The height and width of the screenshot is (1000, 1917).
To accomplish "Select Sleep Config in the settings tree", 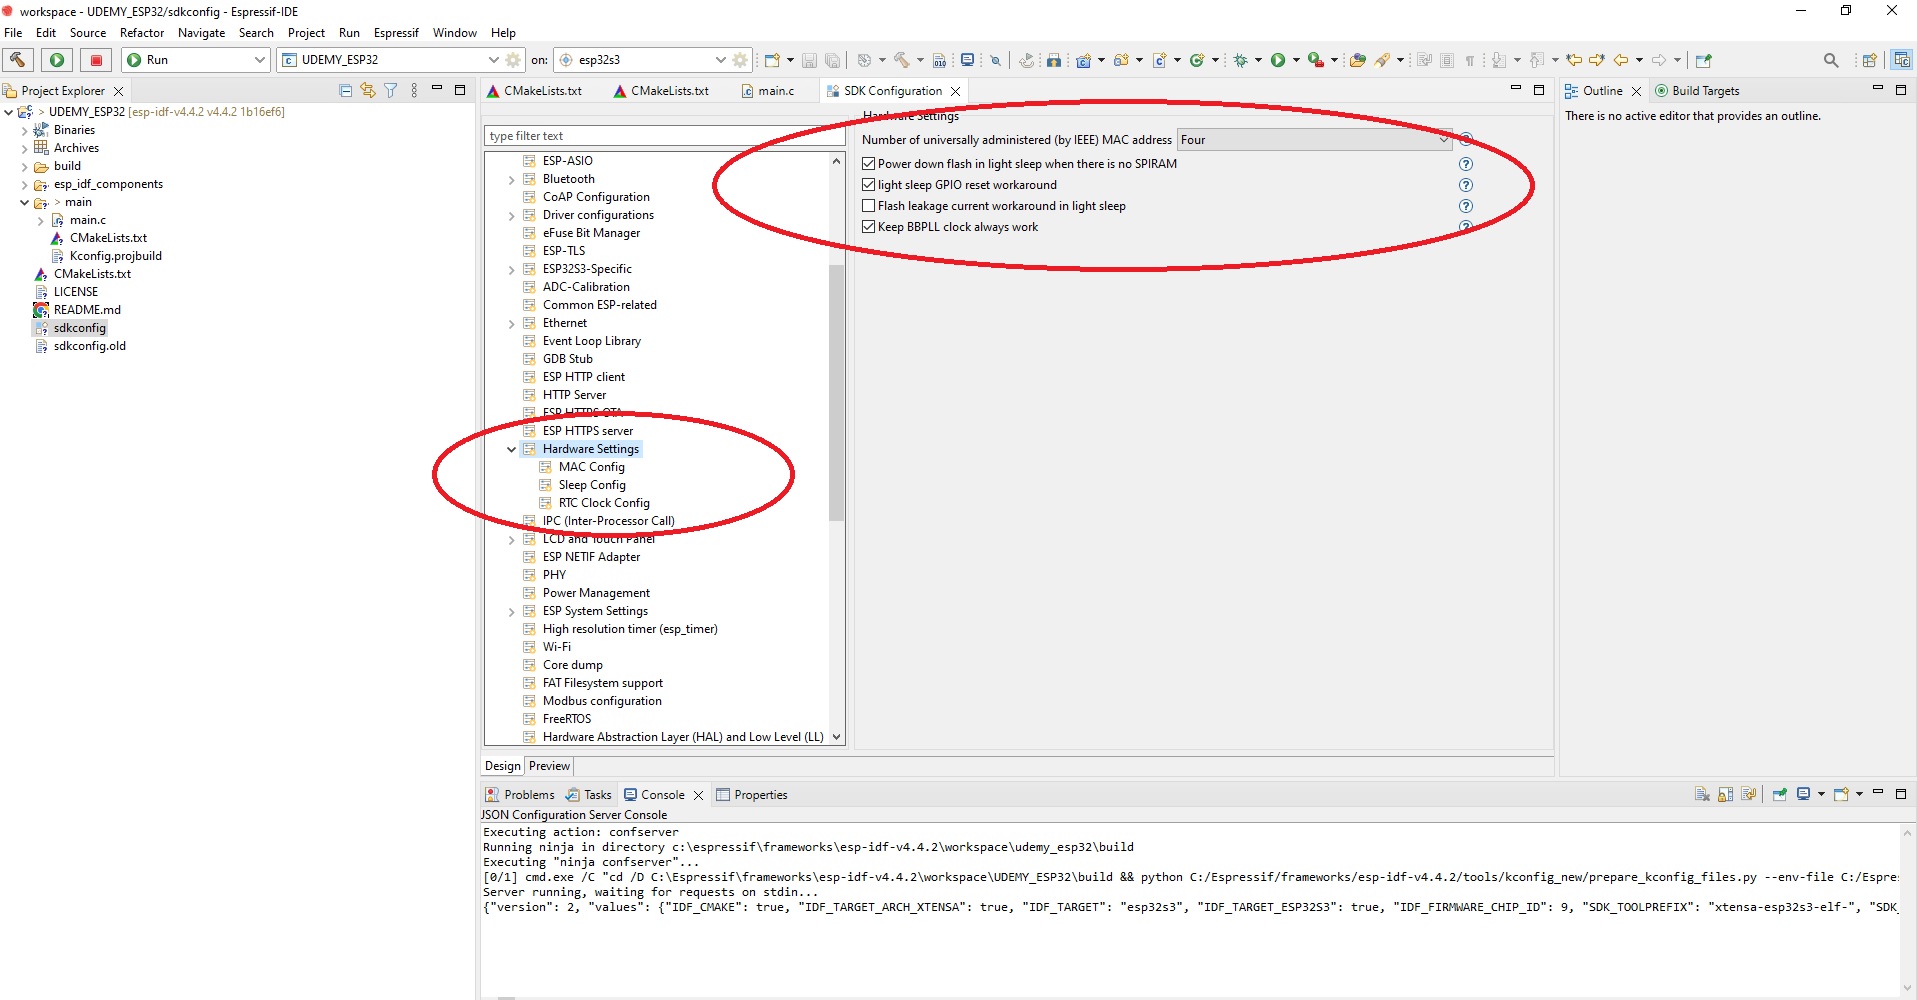I will tap(592, 485).
